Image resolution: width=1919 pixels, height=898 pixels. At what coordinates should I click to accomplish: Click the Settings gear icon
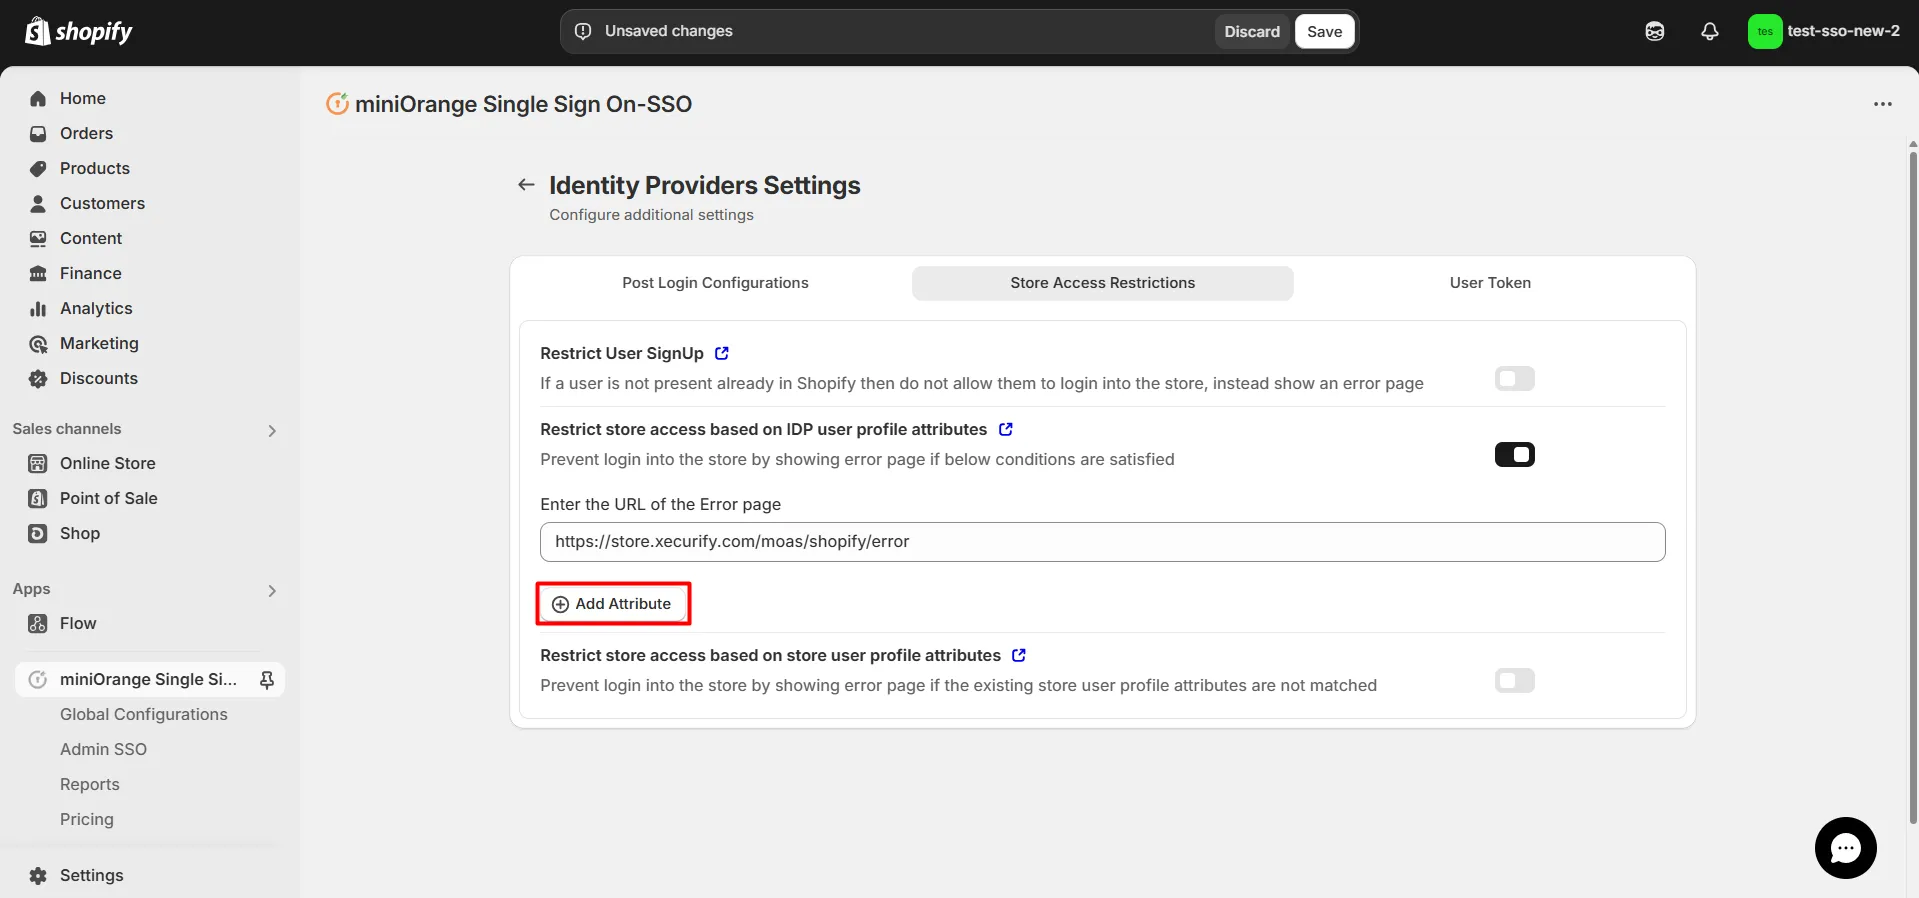(x=38, y=876)
